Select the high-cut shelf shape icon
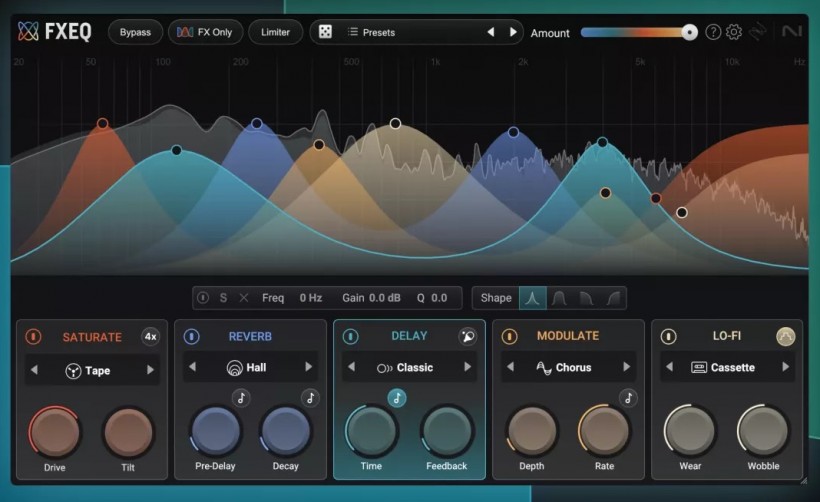820x502 pixels. click(x=586, y=298)
